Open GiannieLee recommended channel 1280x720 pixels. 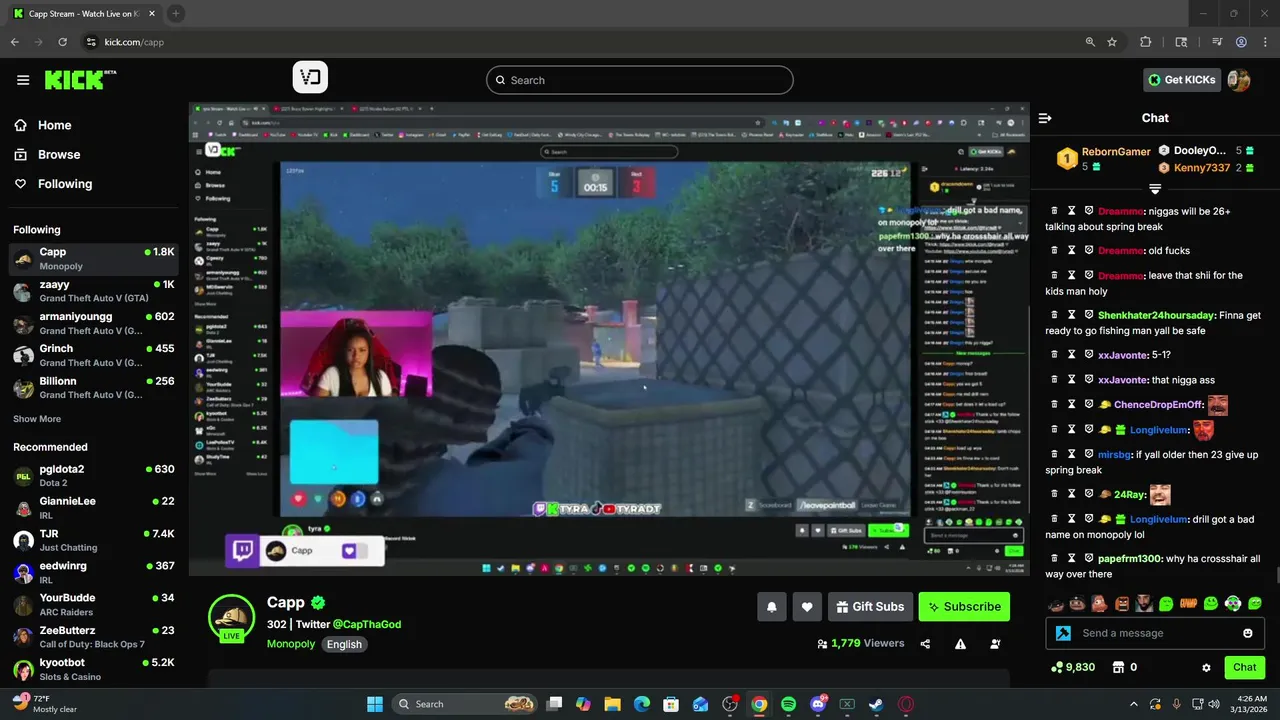[93, 507]
